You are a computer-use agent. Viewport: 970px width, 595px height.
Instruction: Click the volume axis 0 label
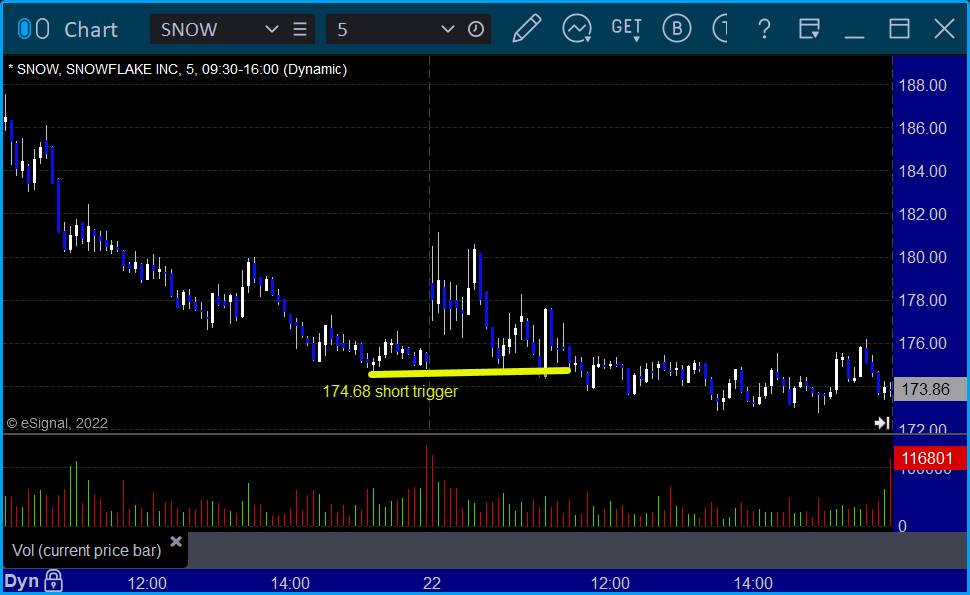903,526
